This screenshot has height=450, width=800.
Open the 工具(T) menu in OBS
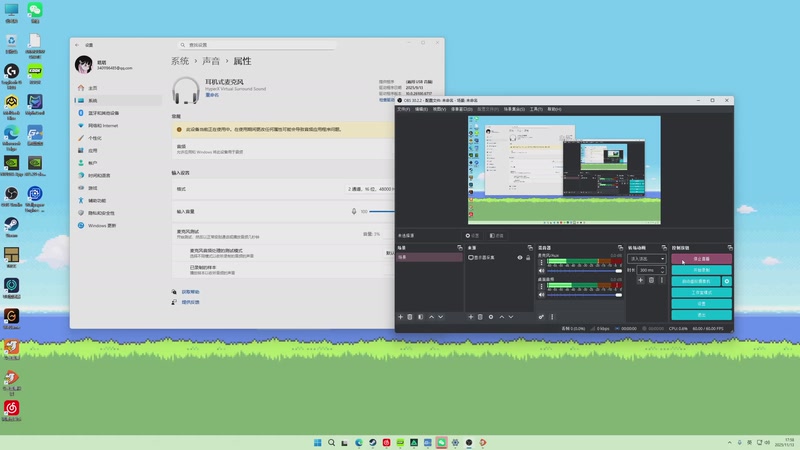pyautogui.click(x=536, y=109)
